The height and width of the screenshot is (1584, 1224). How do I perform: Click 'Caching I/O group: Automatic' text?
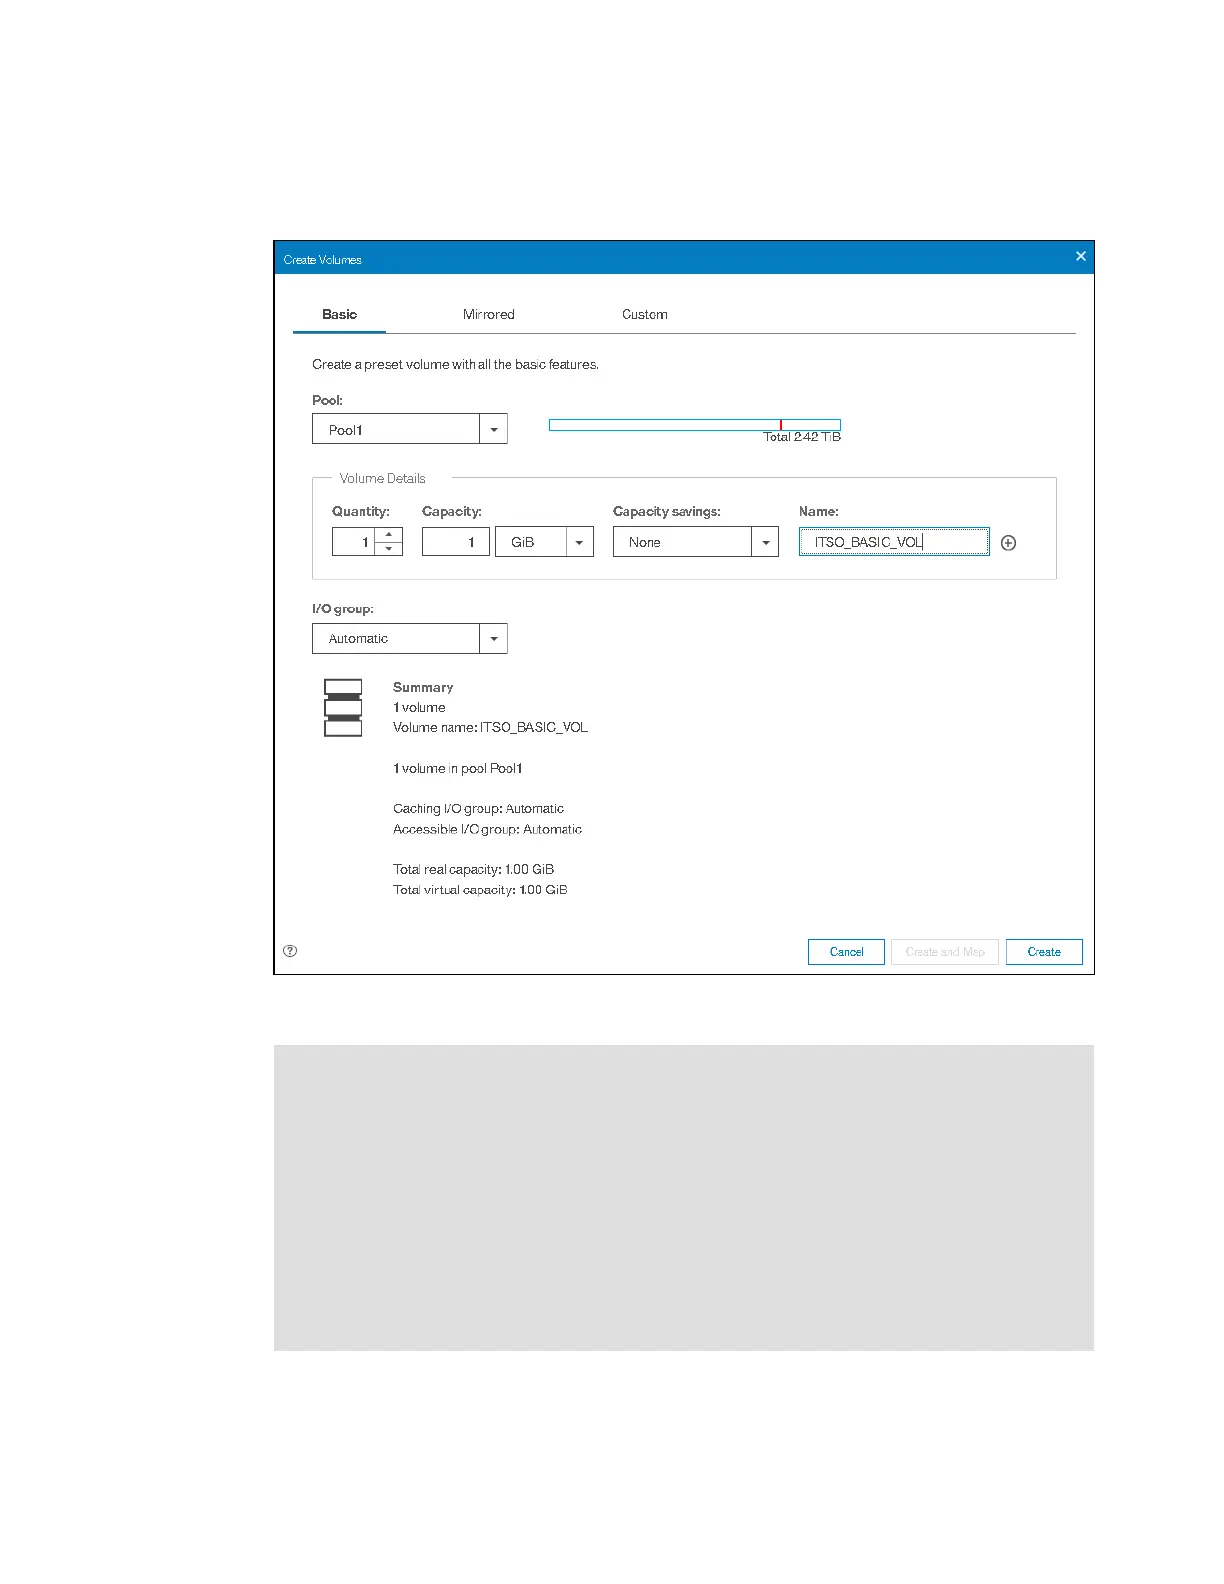pos(478,808)
